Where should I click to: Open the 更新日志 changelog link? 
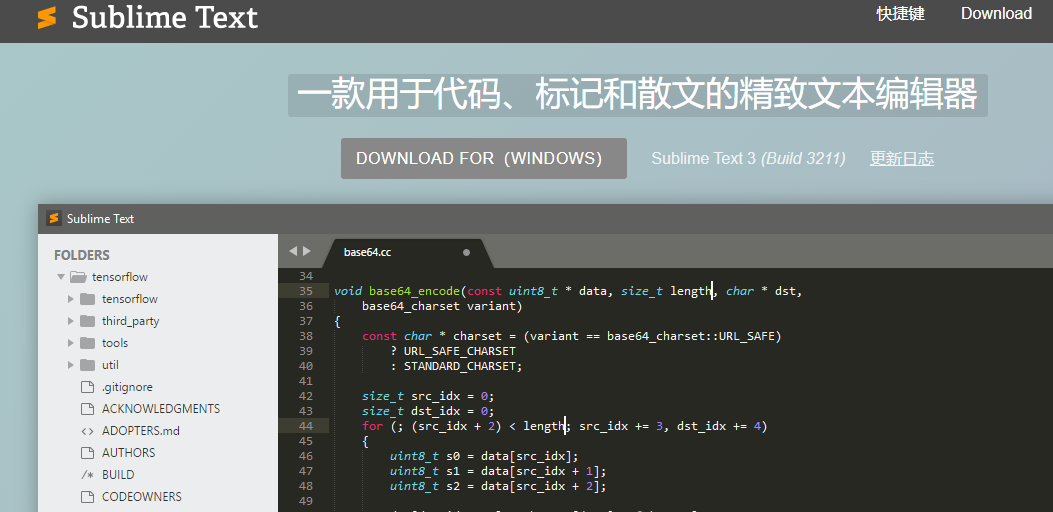point(901,159)
